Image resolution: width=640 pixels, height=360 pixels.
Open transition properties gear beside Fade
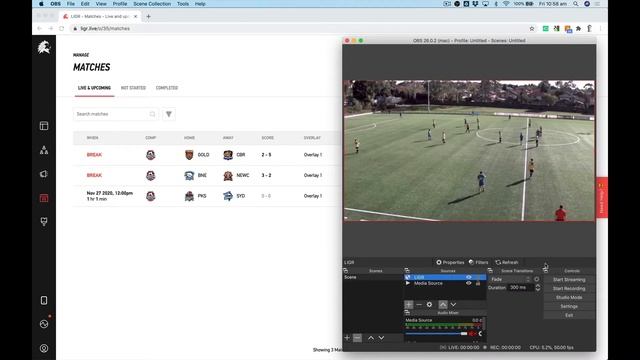pyautogui.click(x=537, y=279)
